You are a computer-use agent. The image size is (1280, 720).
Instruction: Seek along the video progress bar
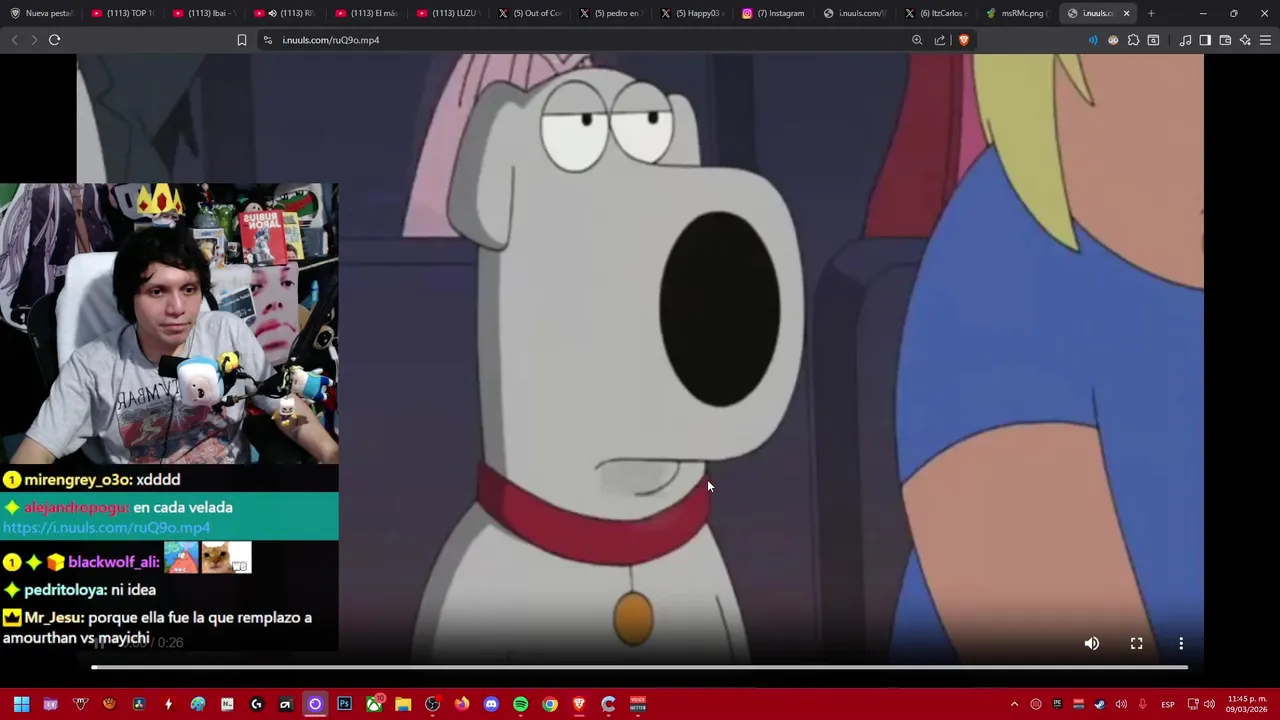click(640, 667)
